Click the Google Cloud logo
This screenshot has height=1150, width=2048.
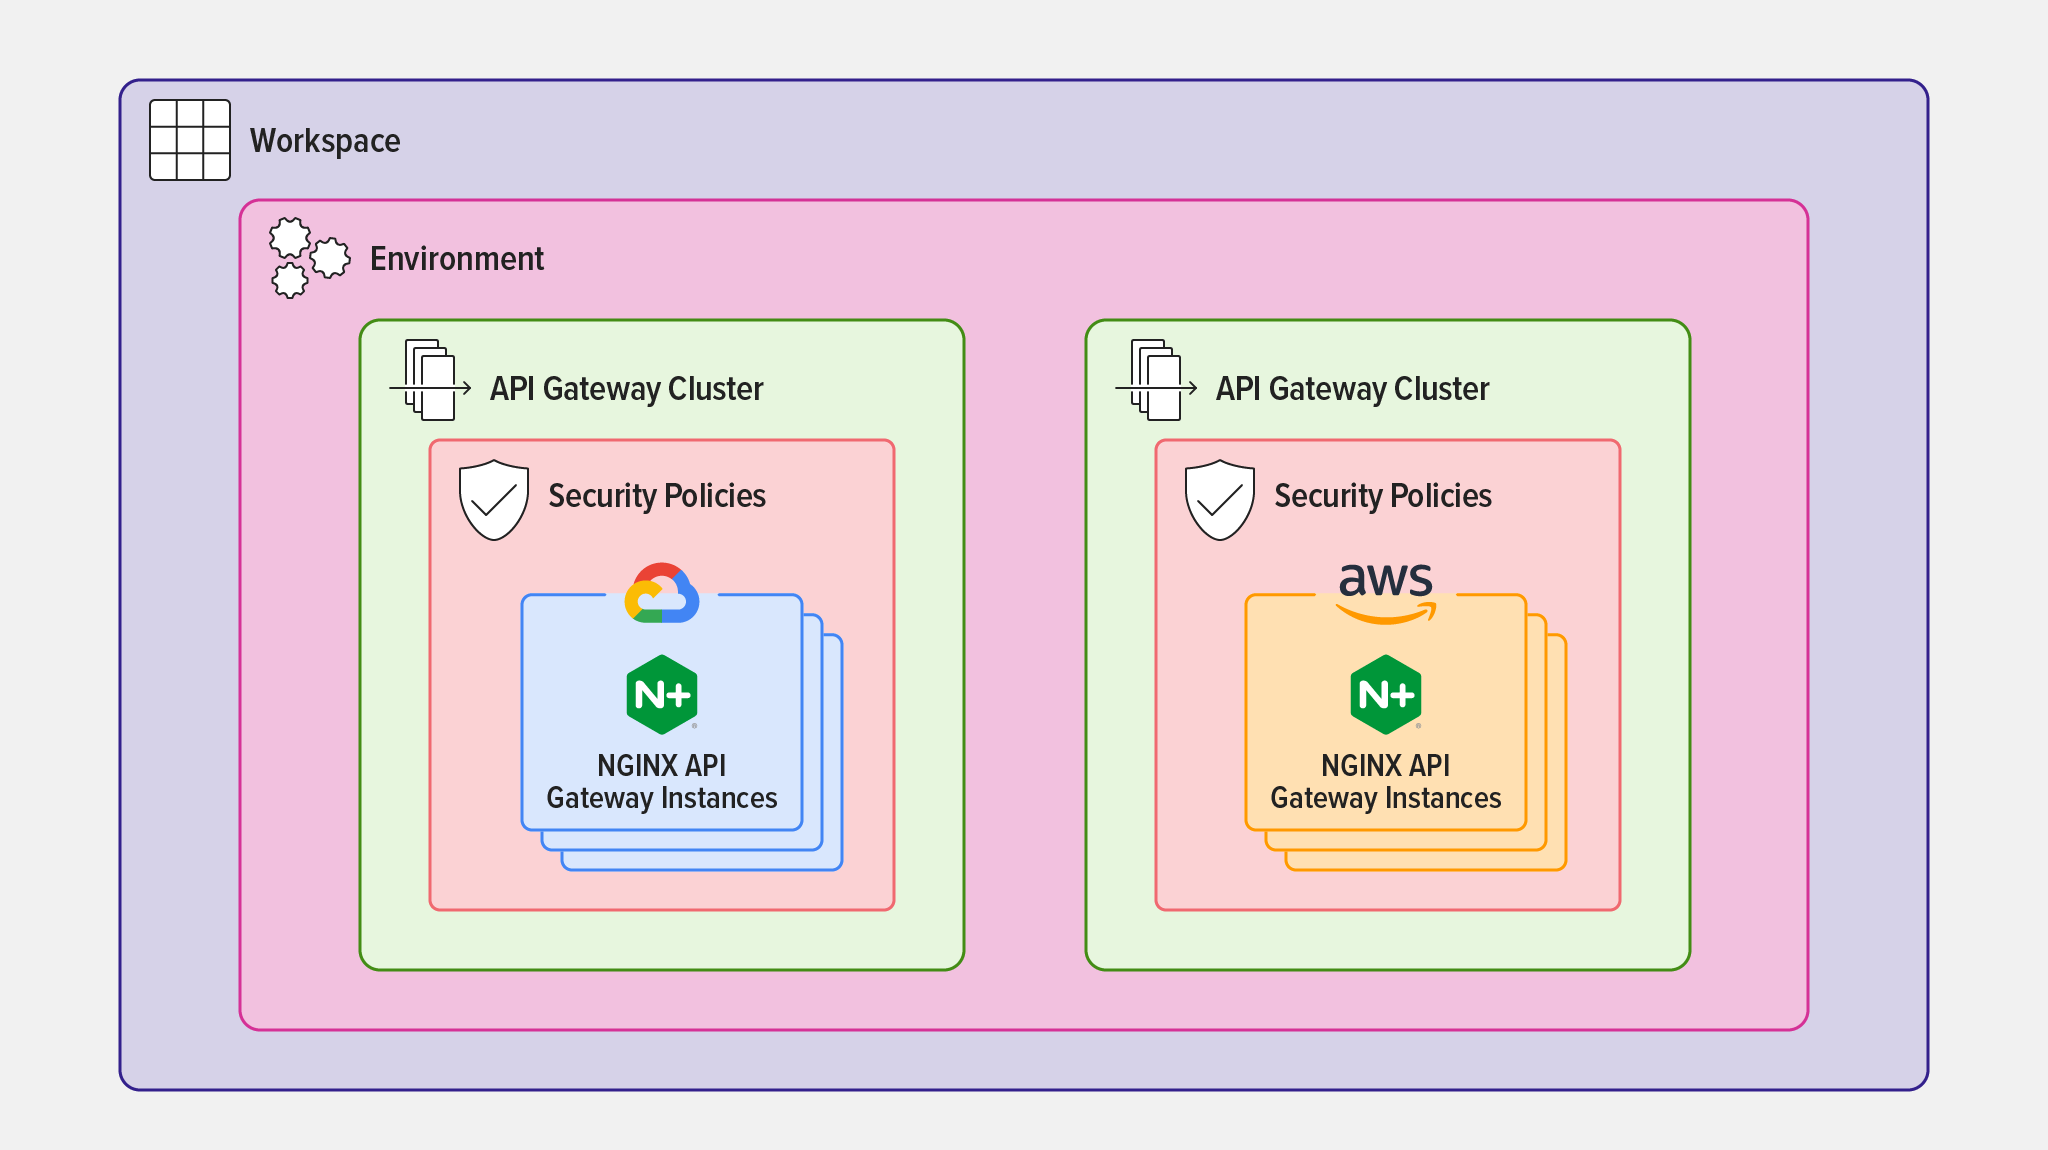[662, 593]
